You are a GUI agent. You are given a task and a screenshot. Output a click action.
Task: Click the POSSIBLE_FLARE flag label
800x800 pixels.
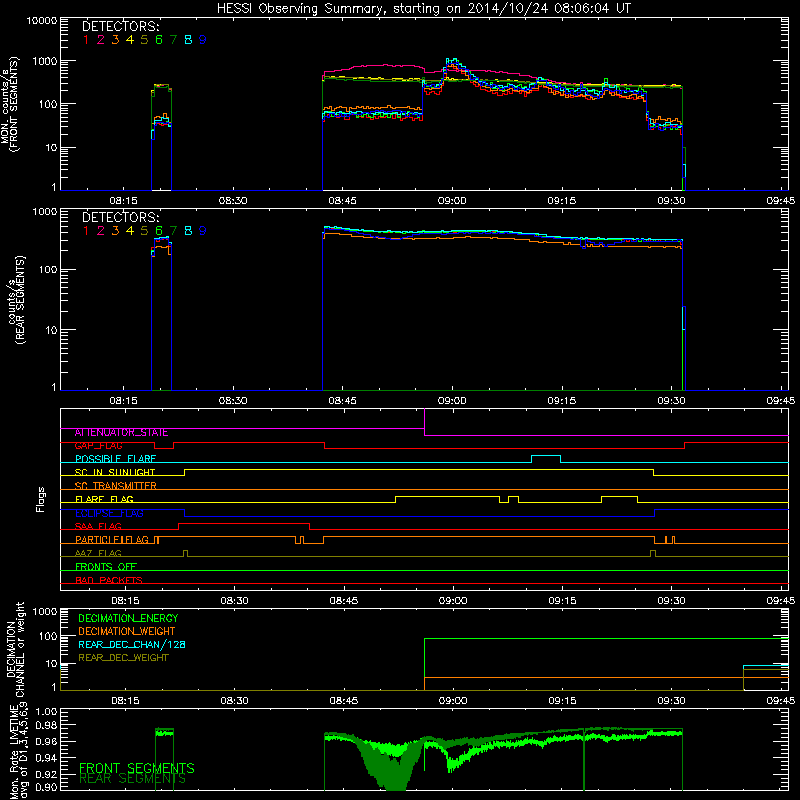pyautogui.click(x=115, y=459)
